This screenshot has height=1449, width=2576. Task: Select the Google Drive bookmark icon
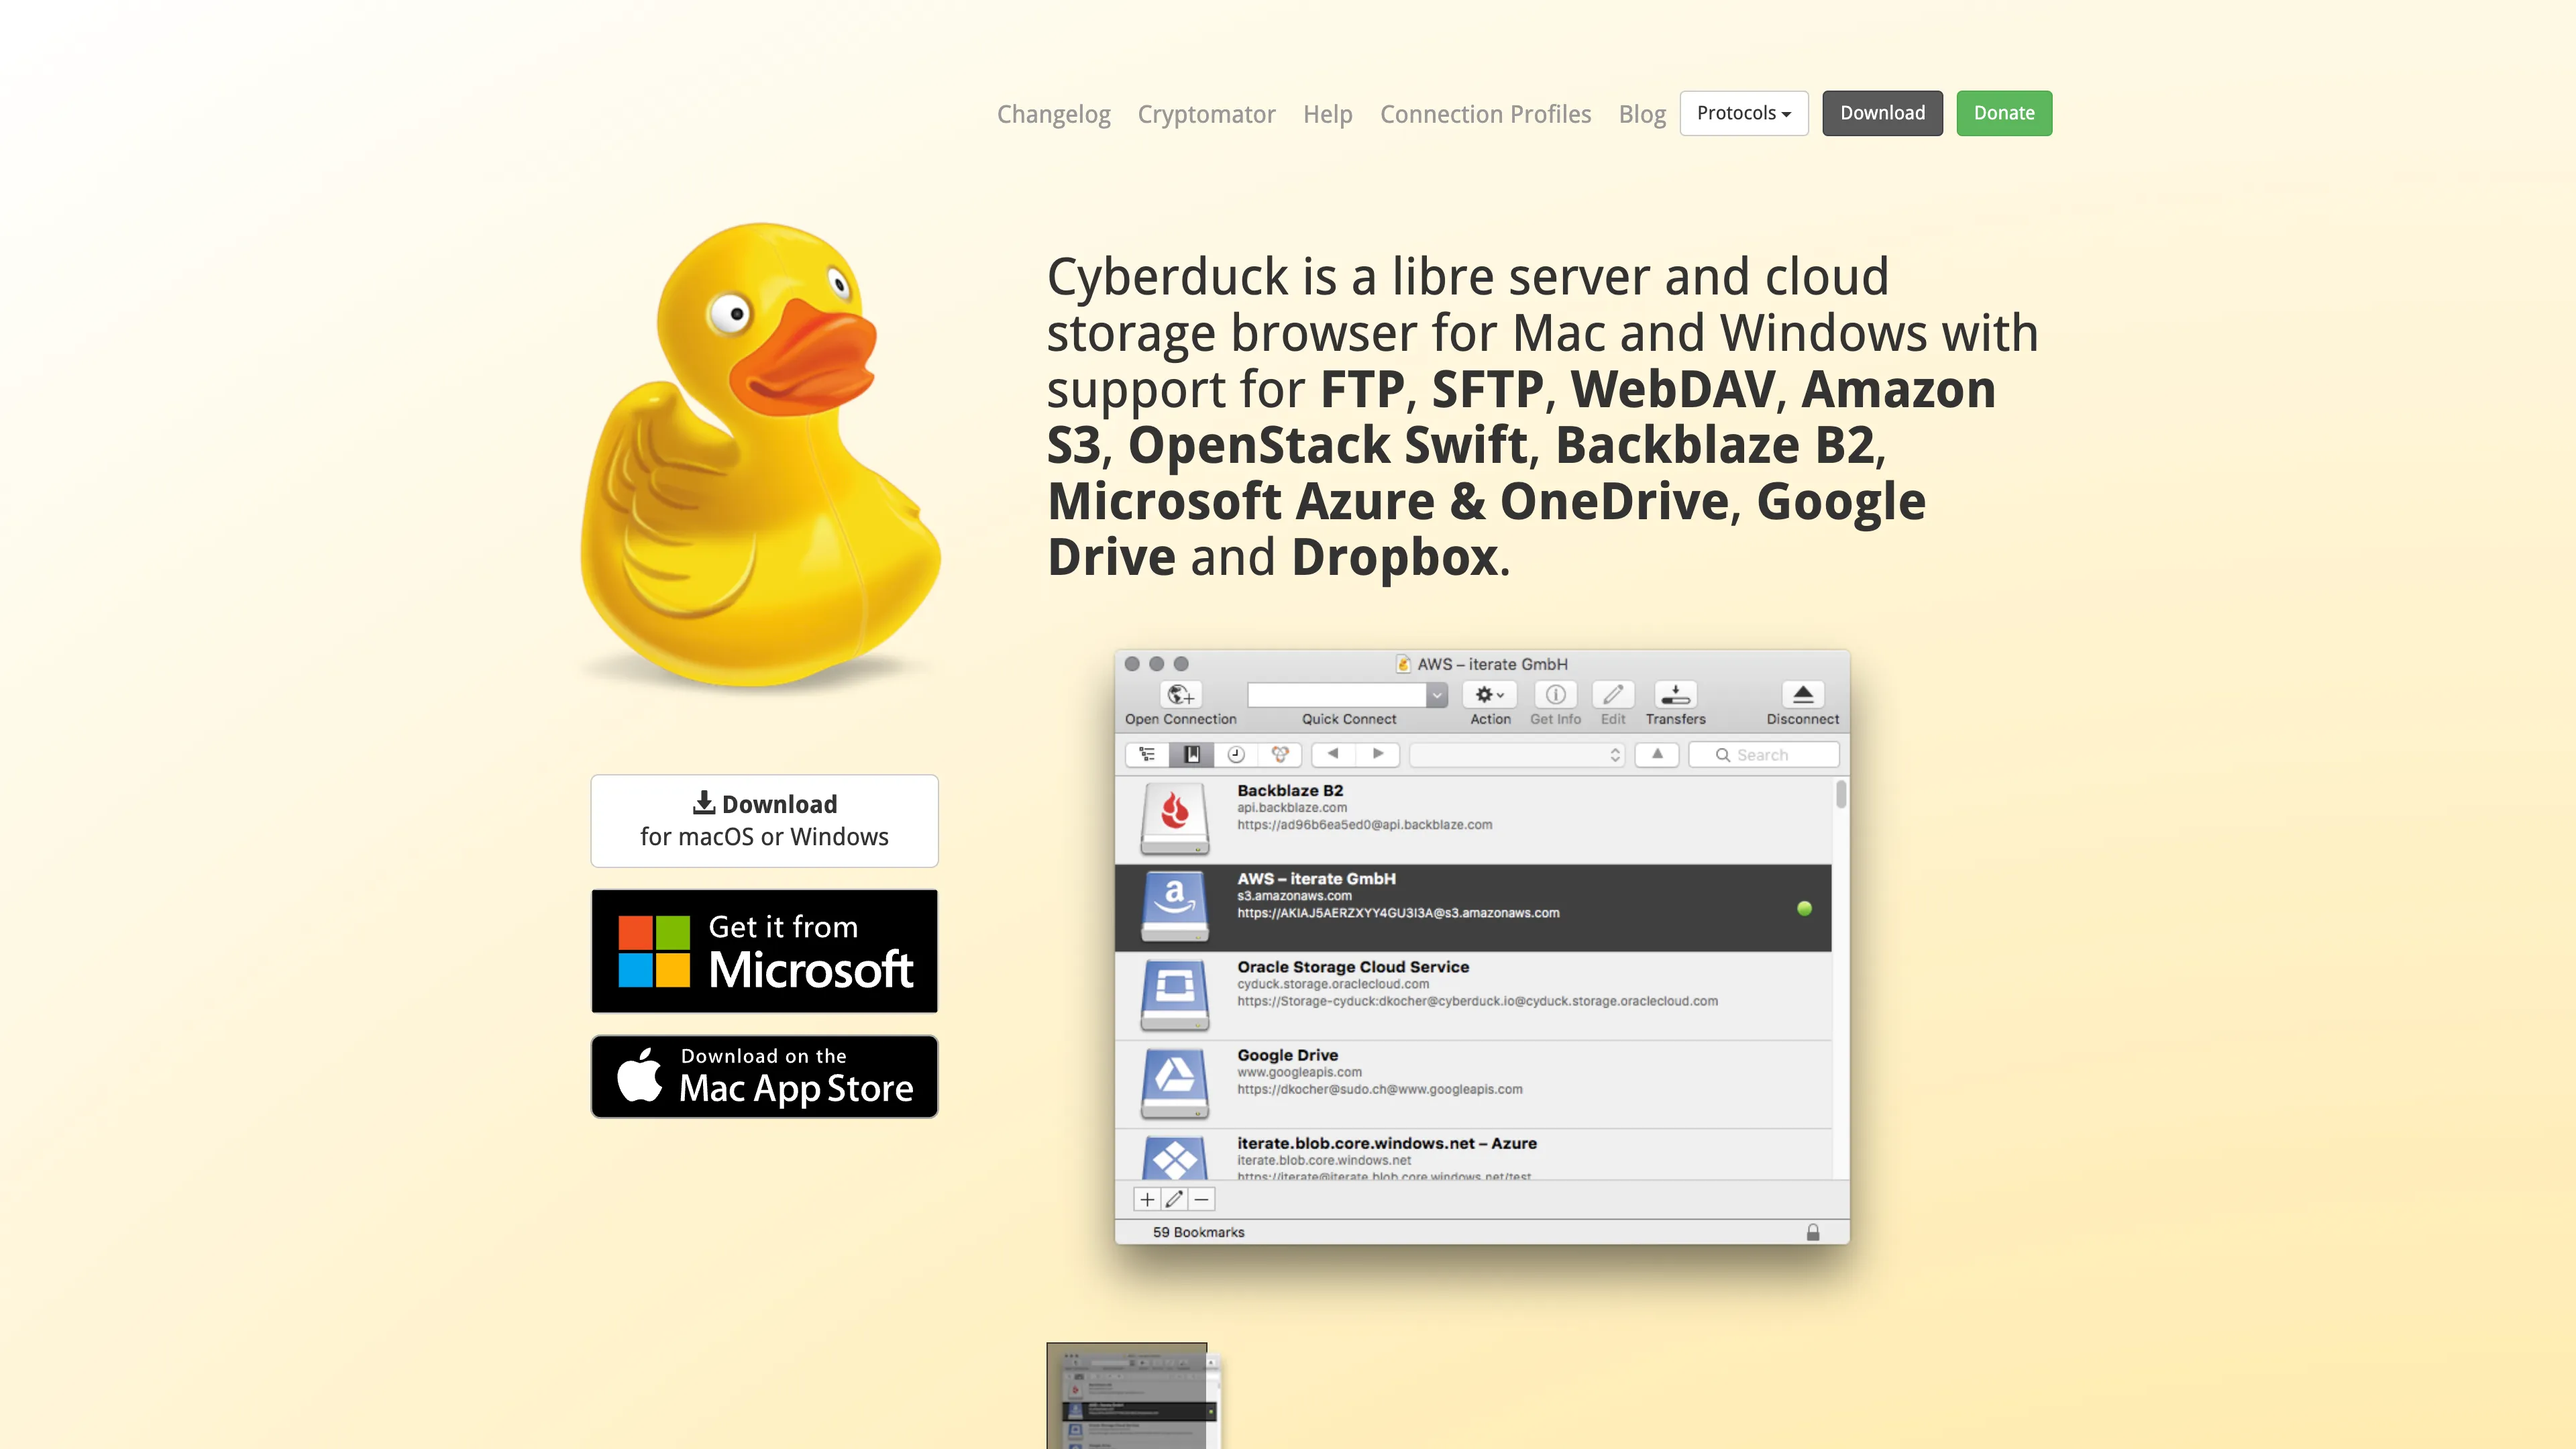coord(1175,1083)
